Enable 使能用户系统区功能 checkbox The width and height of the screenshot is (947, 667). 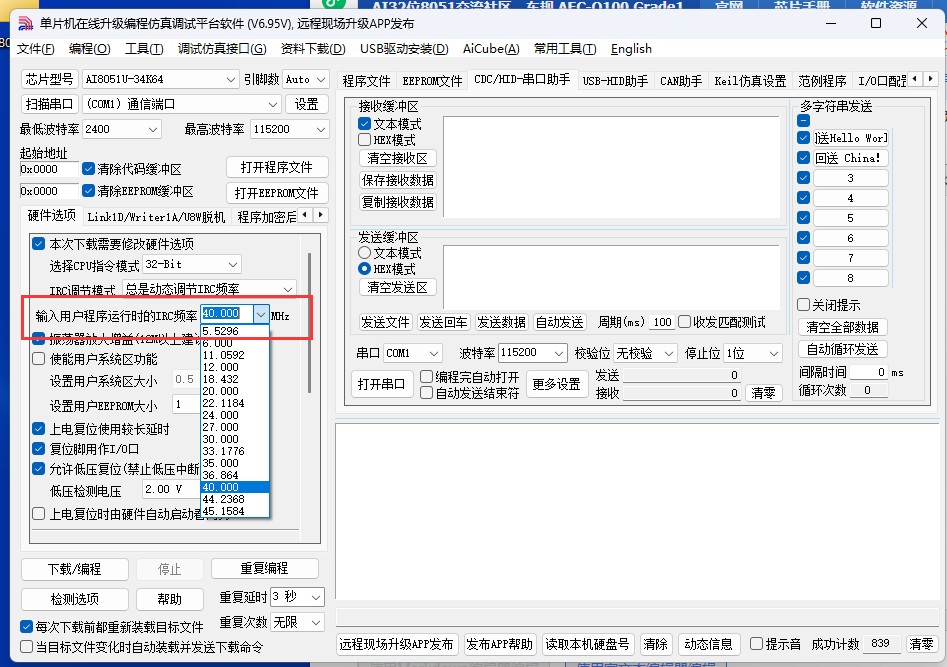(x=39, y=359)
